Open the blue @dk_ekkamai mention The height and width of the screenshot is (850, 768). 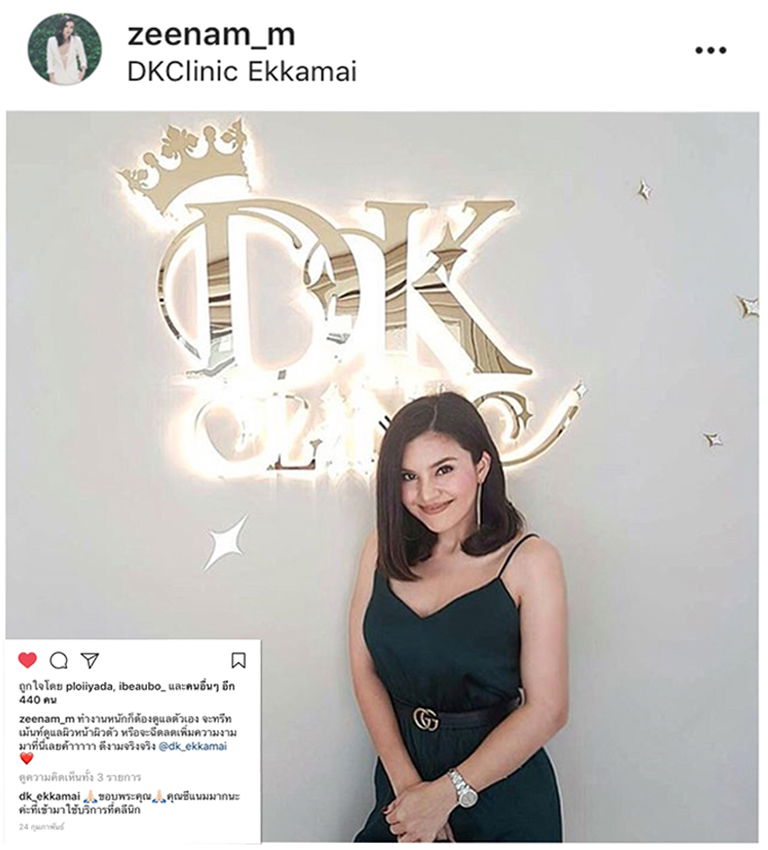[192, 746]
